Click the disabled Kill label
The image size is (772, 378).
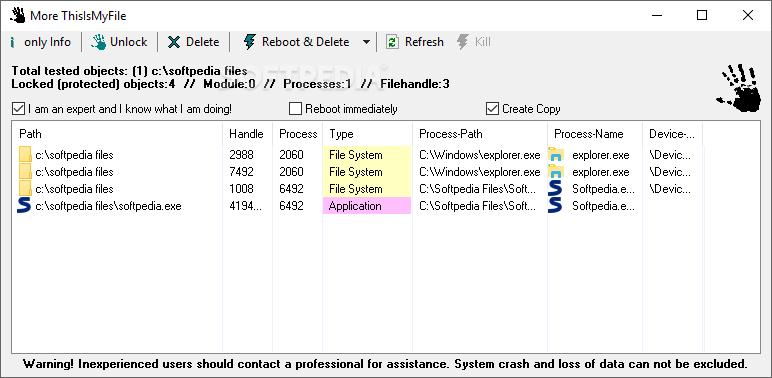click(x=482, y=42)
